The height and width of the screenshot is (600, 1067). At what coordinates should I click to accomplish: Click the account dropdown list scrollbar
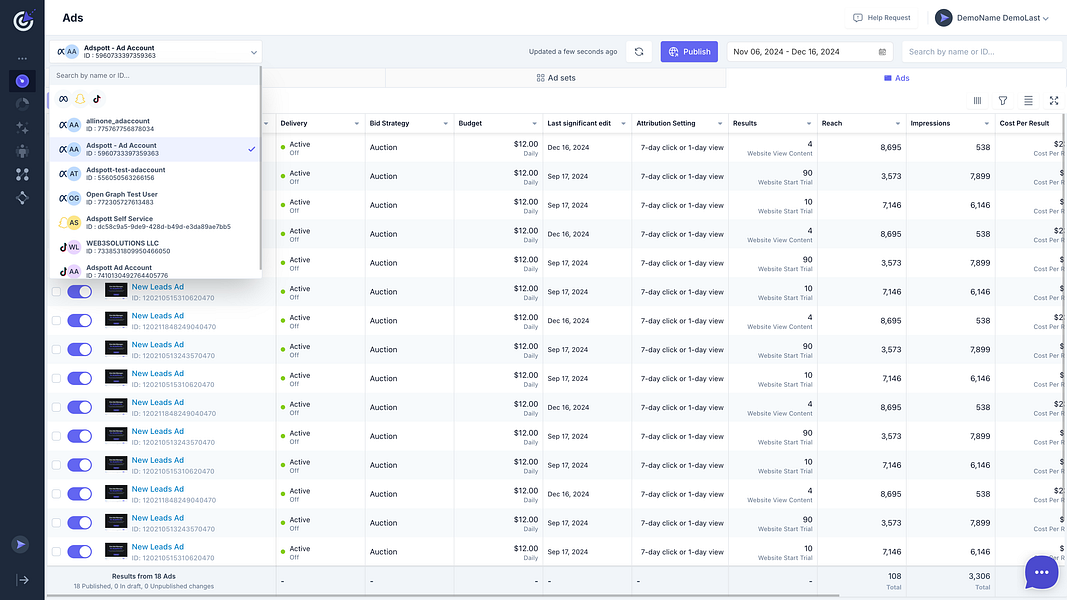pyautogui.click(x=261, y=167)
